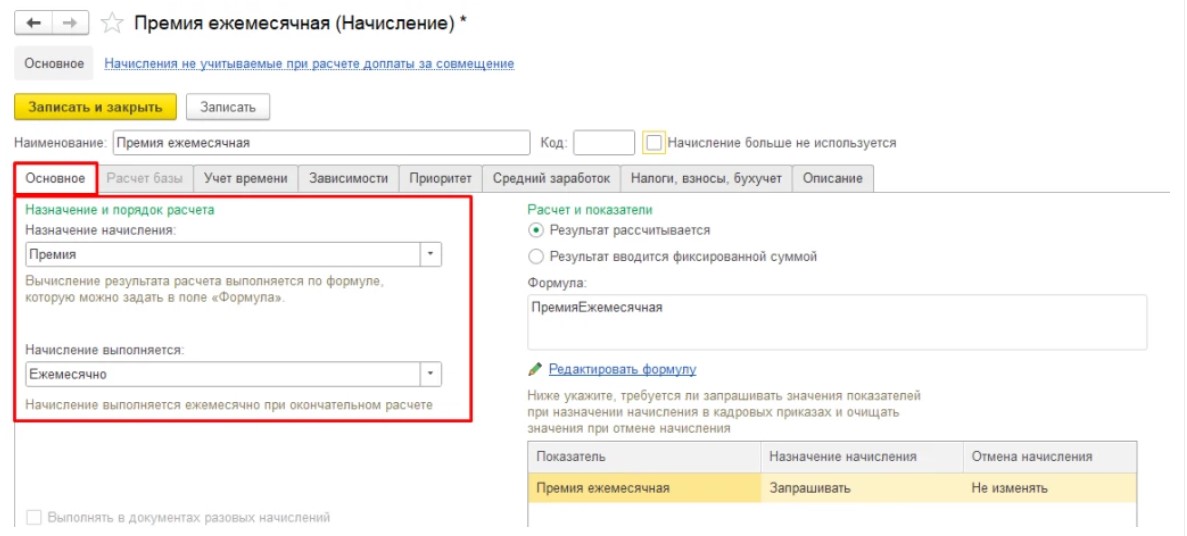Open link about начисления при расчете доплаты

[310, 64]
